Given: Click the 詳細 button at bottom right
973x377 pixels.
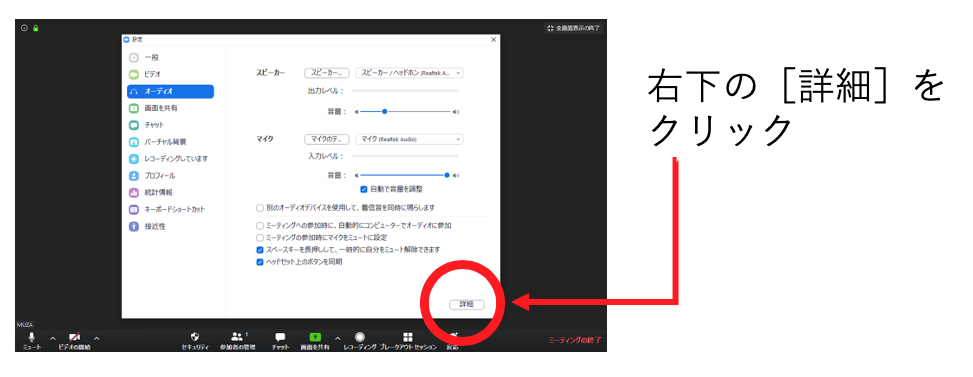Looking at the screenshot, I should click(467, 304).
